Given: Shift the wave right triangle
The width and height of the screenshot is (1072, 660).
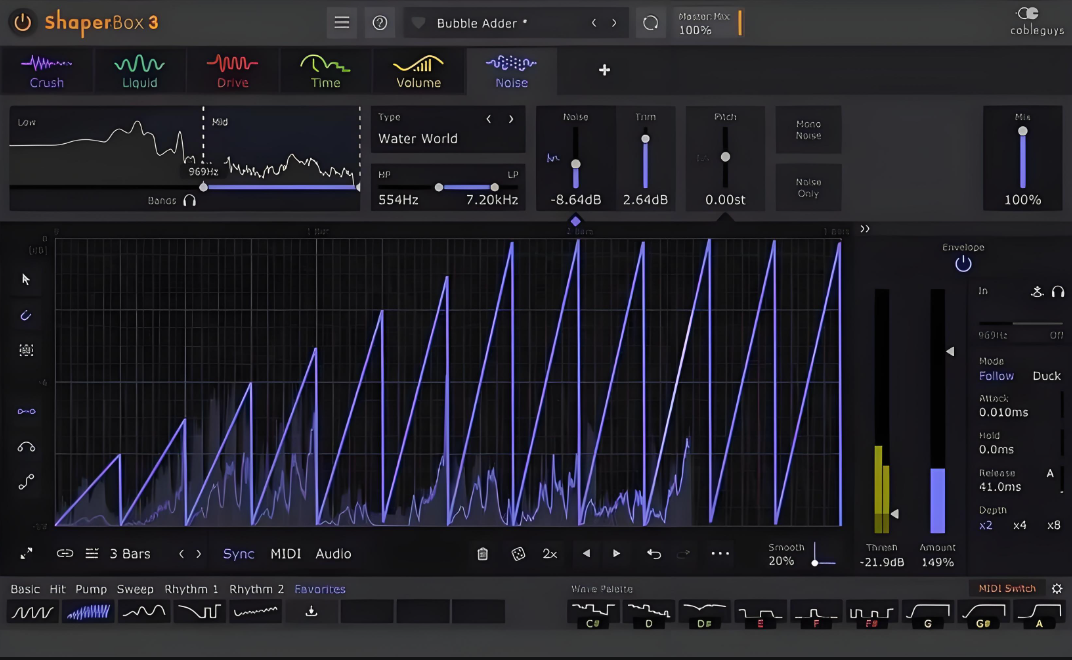Looking at the screenshot, I should tap(616, 553).
